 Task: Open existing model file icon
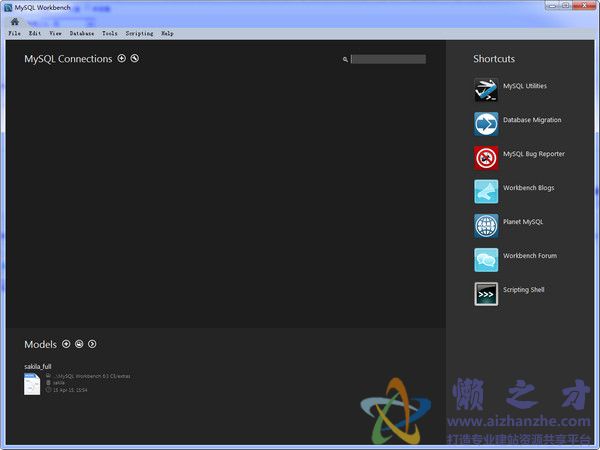[79, 344]
